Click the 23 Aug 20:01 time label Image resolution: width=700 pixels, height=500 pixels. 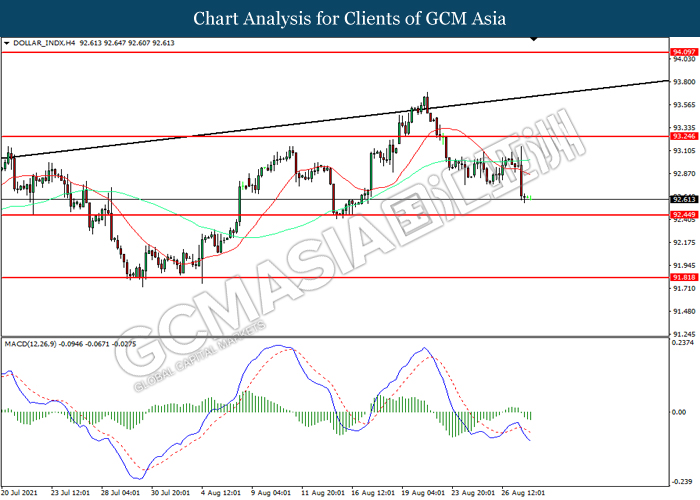473,493
